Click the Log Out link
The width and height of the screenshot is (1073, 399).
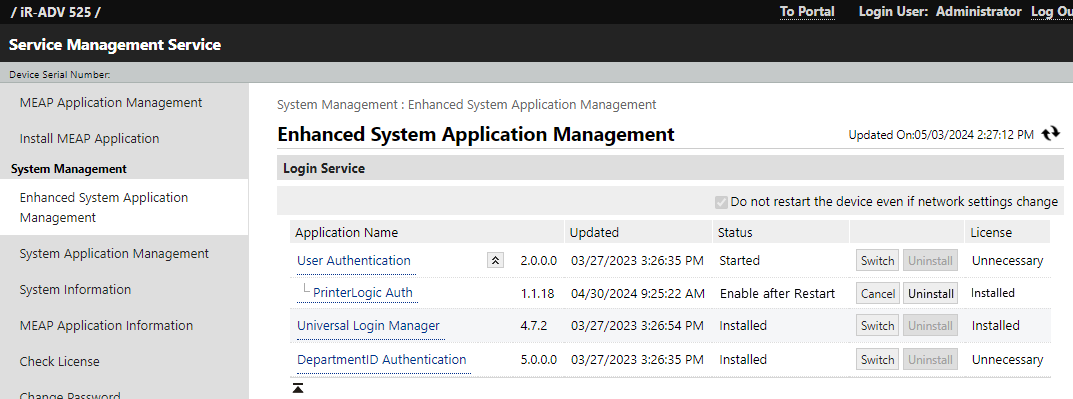click(x=1052, y=12)
